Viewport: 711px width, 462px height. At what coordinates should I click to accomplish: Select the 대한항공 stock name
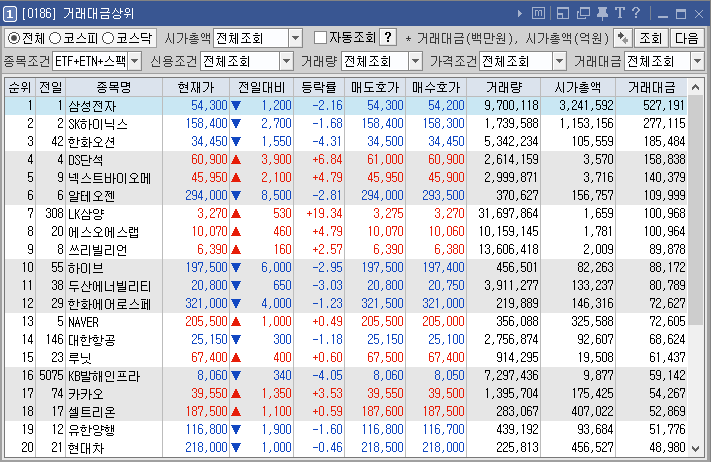click(x=92, y=340)
